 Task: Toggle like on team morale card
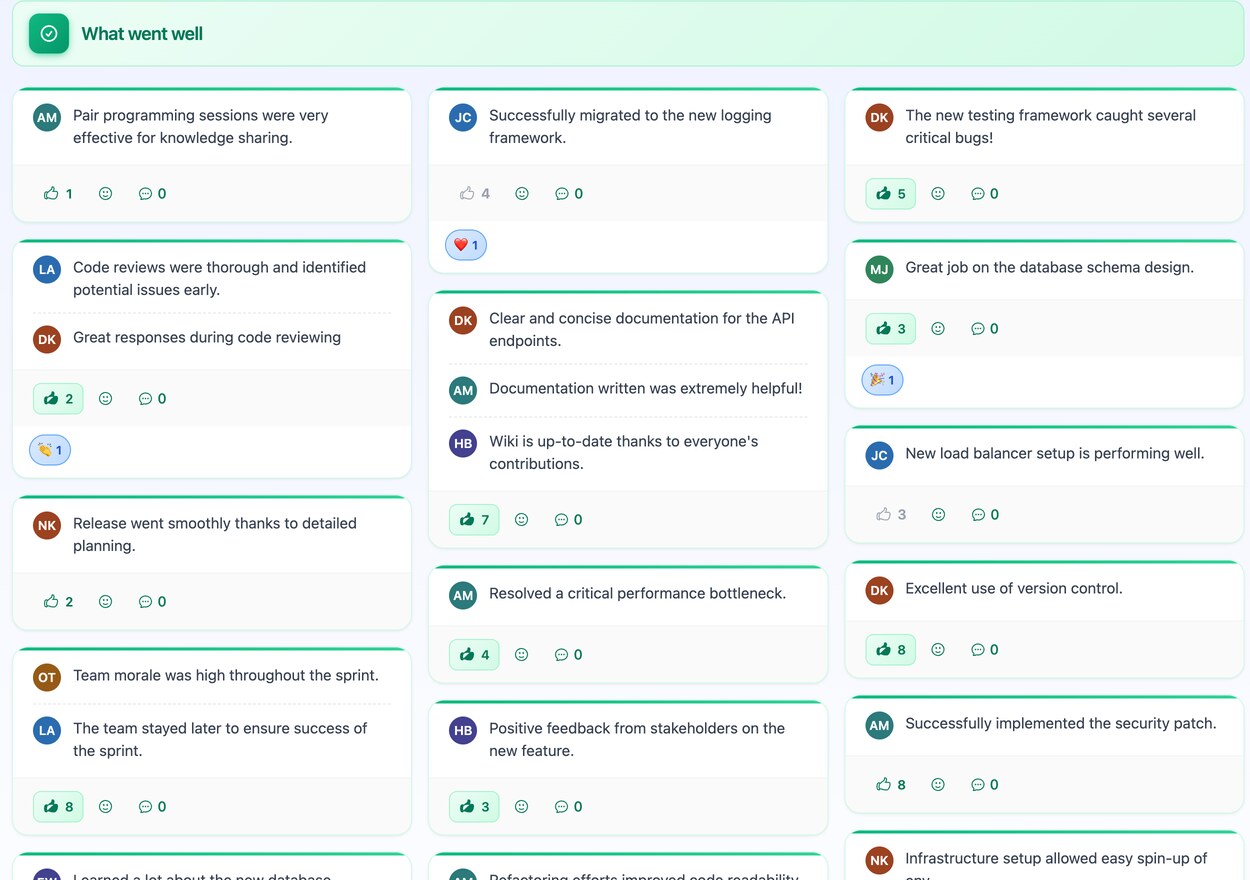click(x=58, y=807)
